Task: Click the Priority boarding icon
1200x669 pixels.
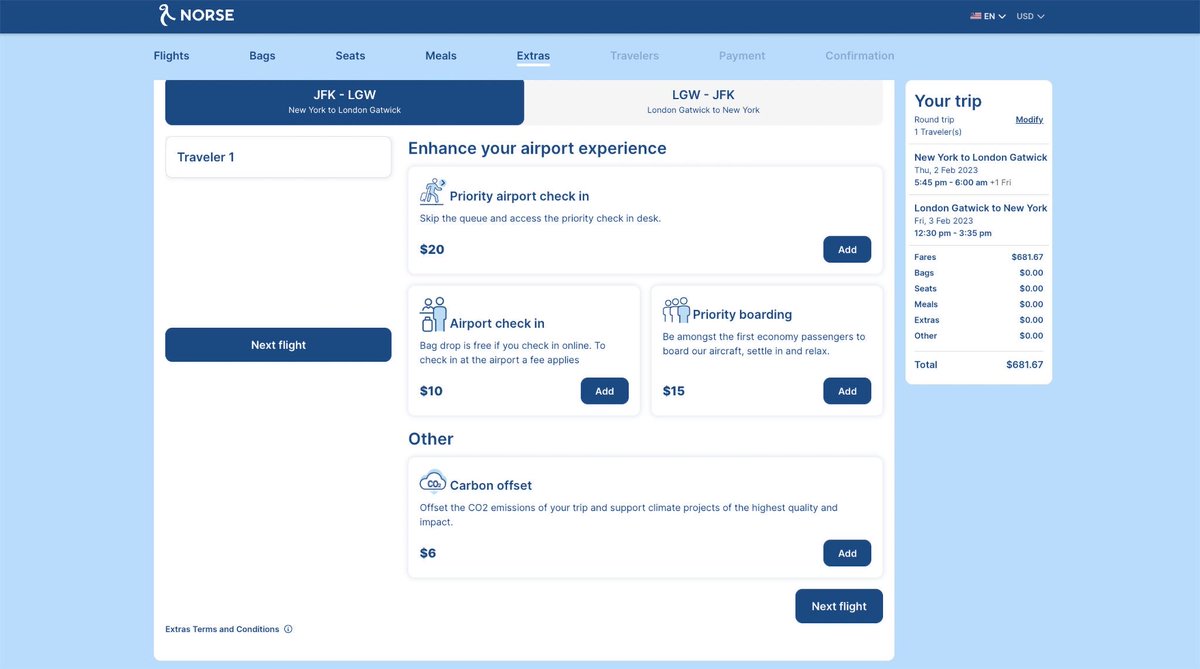Action: [676, 310]
